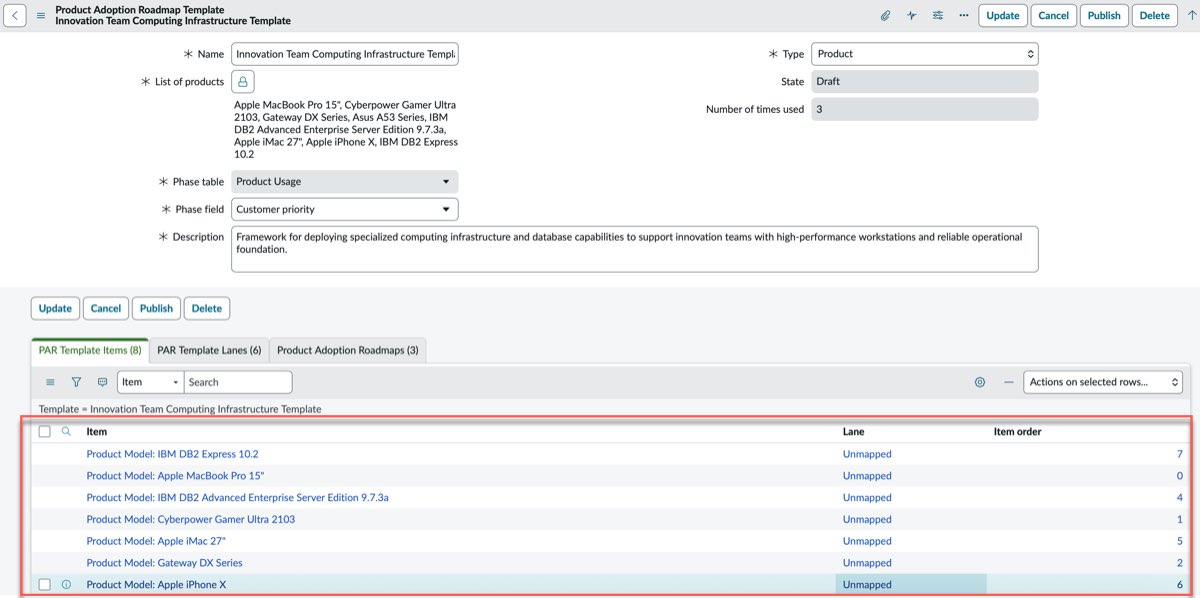
Task: Click the top Cancel button
Action: (1054, 15)
